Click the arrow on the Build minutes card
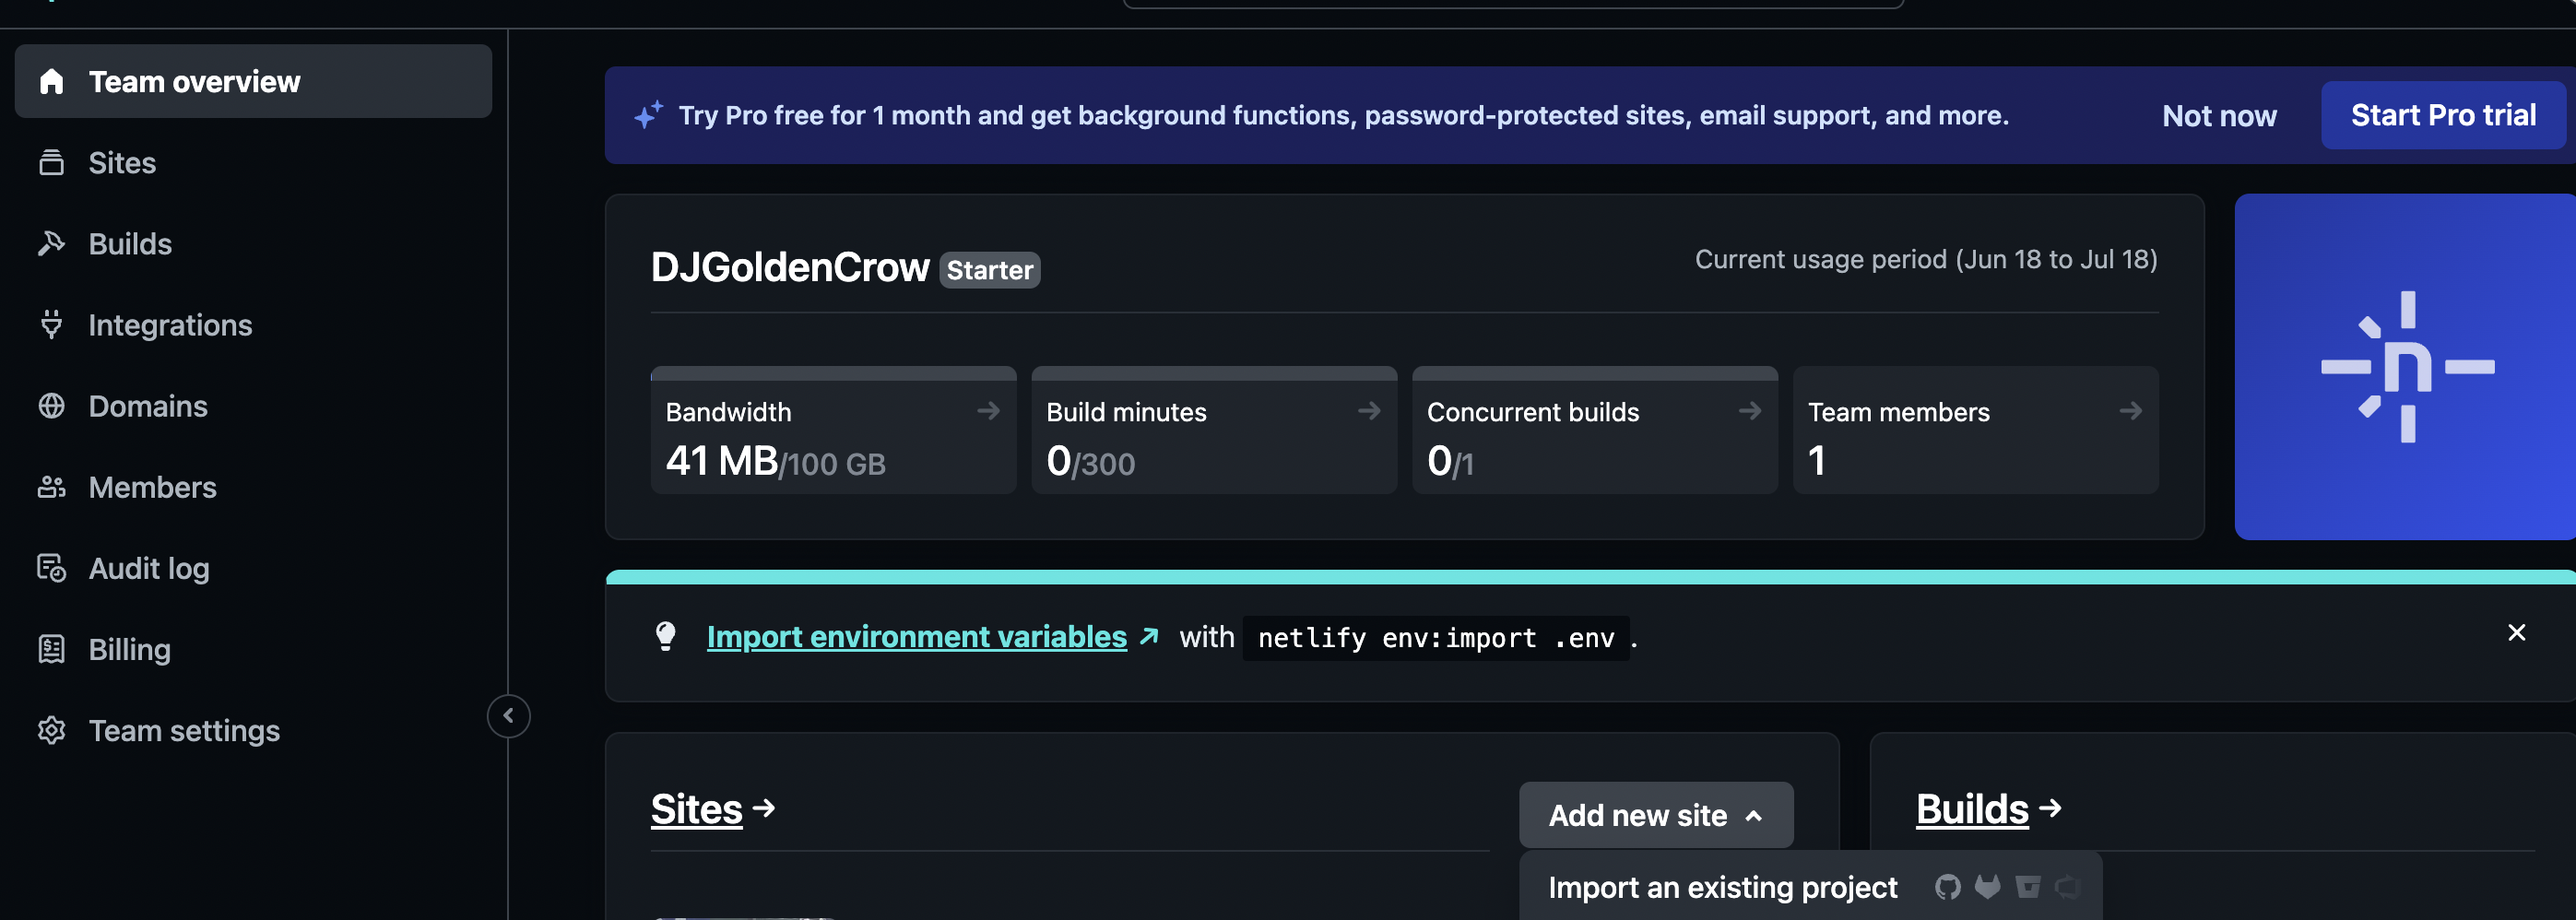Image resolution: width=2576 pixels, height=920 pixels. pos(1369,410)
